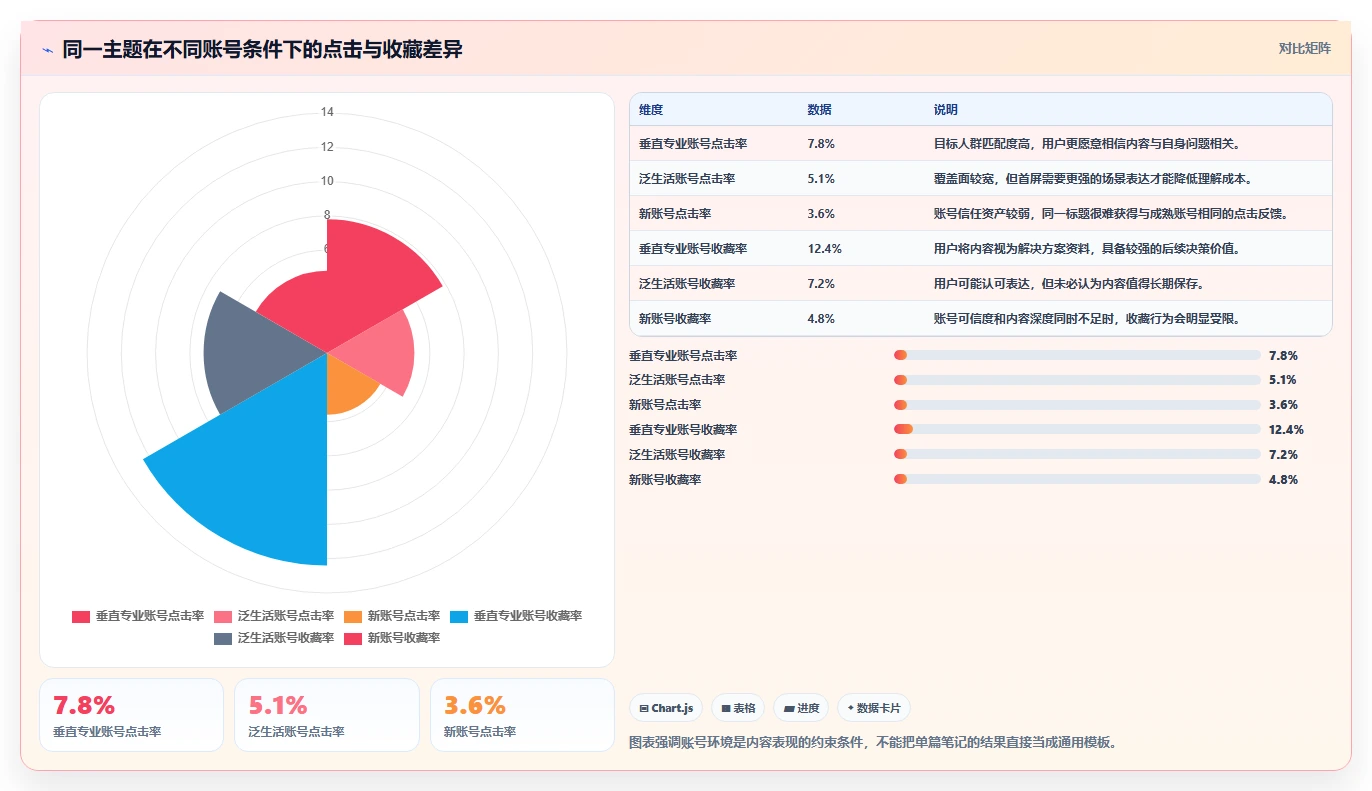Toggle the 新账号点击率 legend item
Viewport: 1372px width, 791px height.
pos(392,616)
